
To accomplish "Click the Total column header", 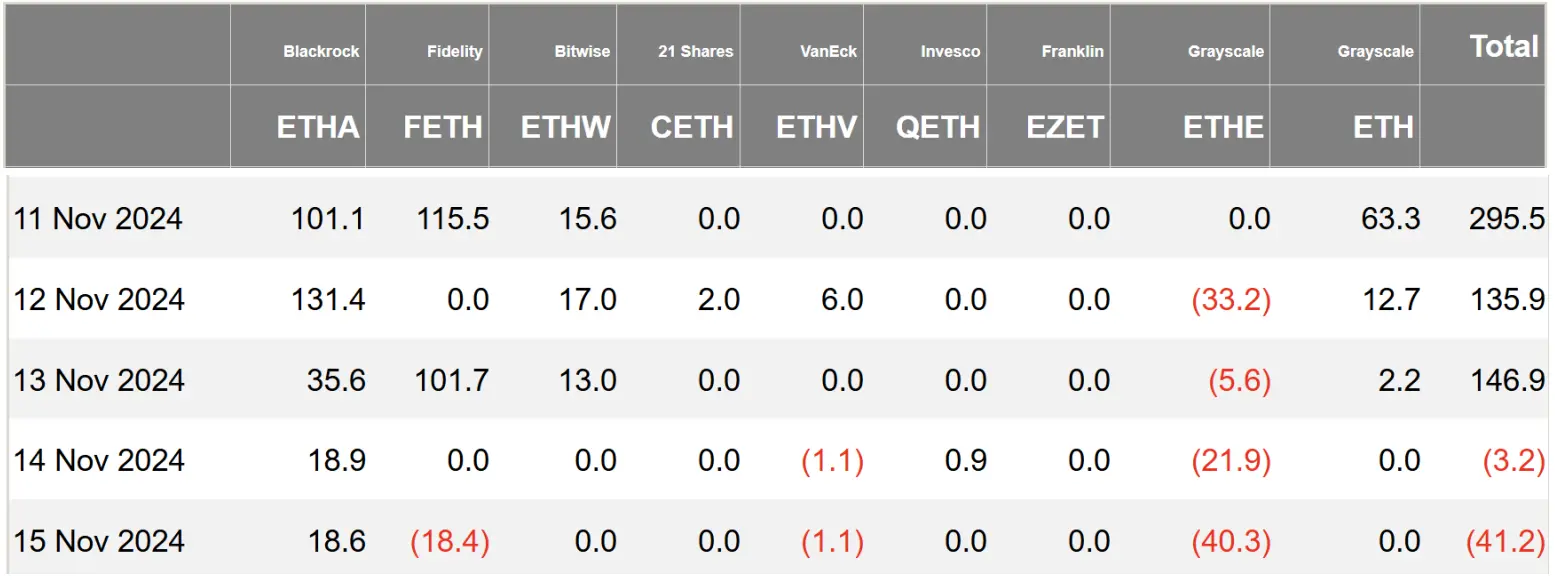I will (x=1503, y=46).
